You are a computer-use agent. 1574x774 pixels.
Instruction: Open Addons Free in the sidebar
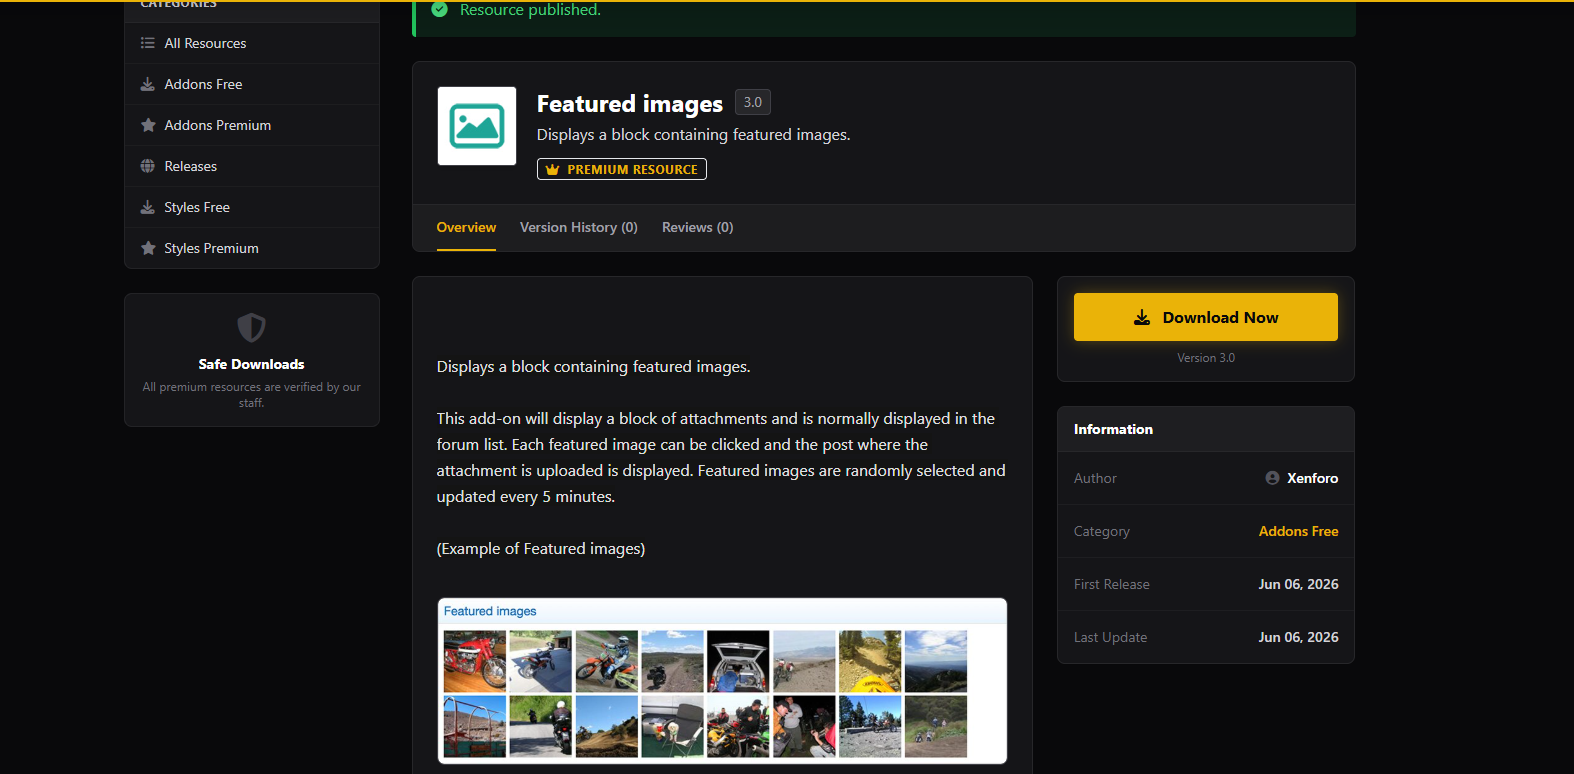click(x=252, y=84)
